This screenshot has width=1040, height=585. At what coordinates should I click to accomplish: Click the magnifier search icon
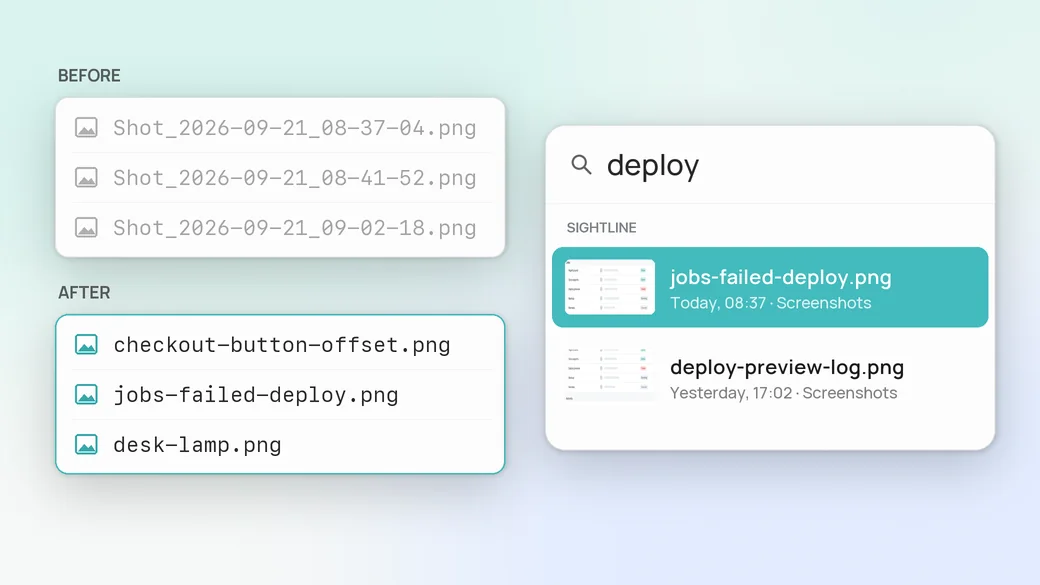(581, 164)
